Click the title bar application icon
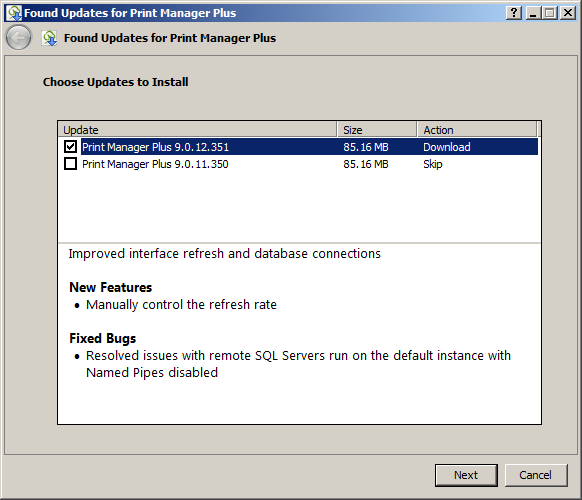 coord(14,13)
